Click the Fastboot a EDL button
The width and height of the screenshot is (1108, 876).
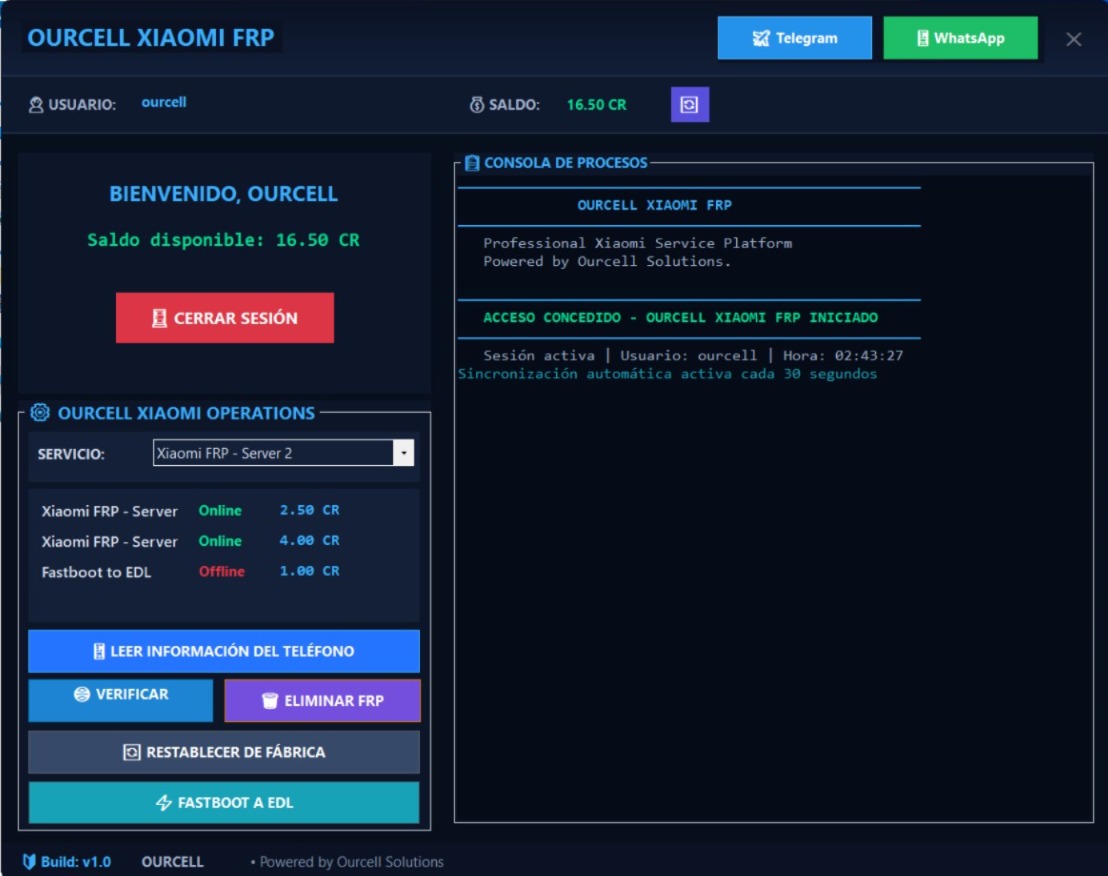click(224, 803)
